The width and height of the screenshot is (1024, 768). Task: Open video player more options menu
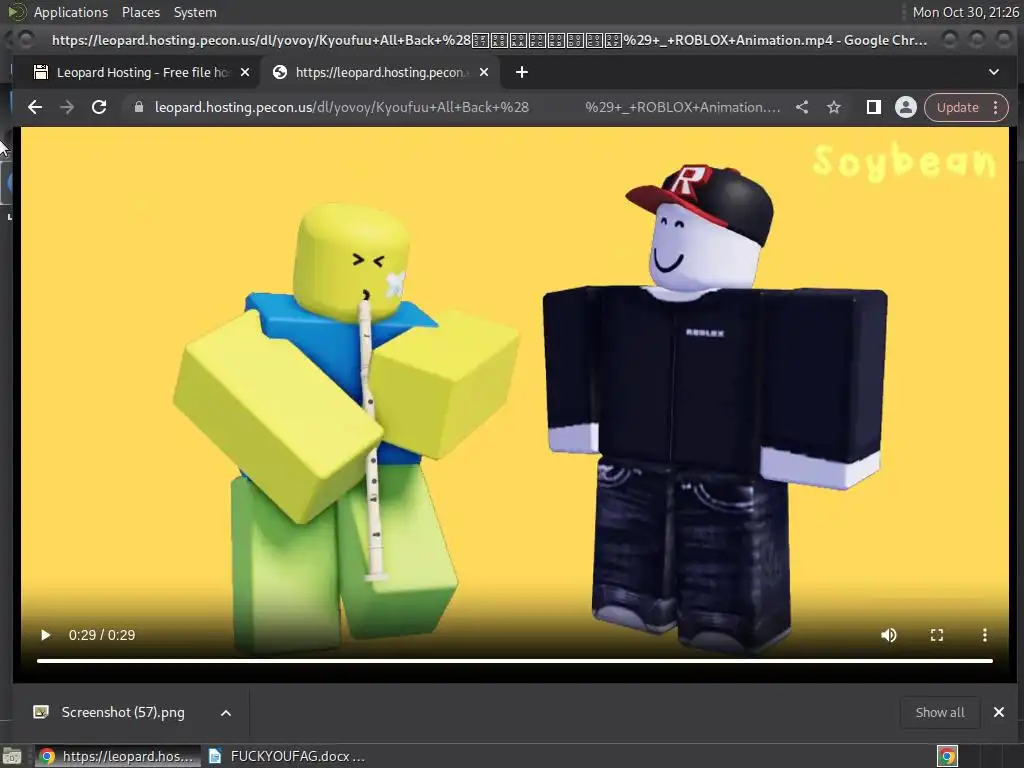point(985,635)
